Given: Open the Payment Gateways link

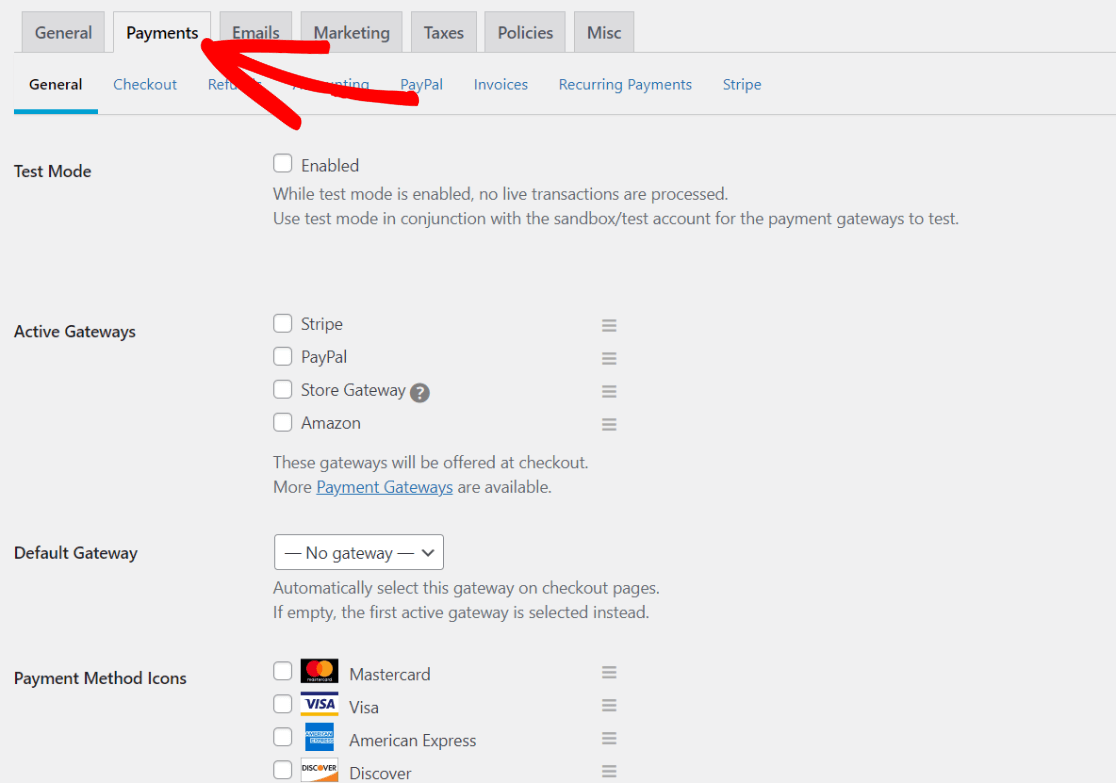Looking at the screenshot, I should tap(384, 487).
